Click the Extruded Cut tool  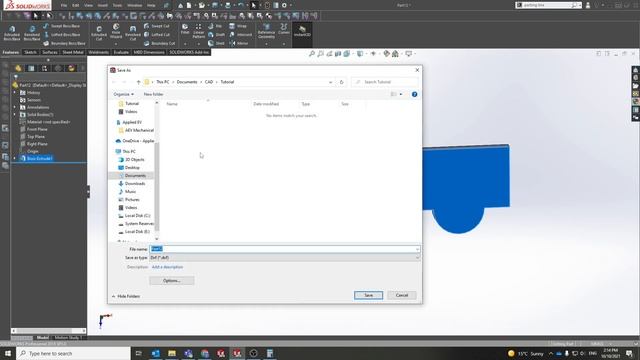(99, 33)
